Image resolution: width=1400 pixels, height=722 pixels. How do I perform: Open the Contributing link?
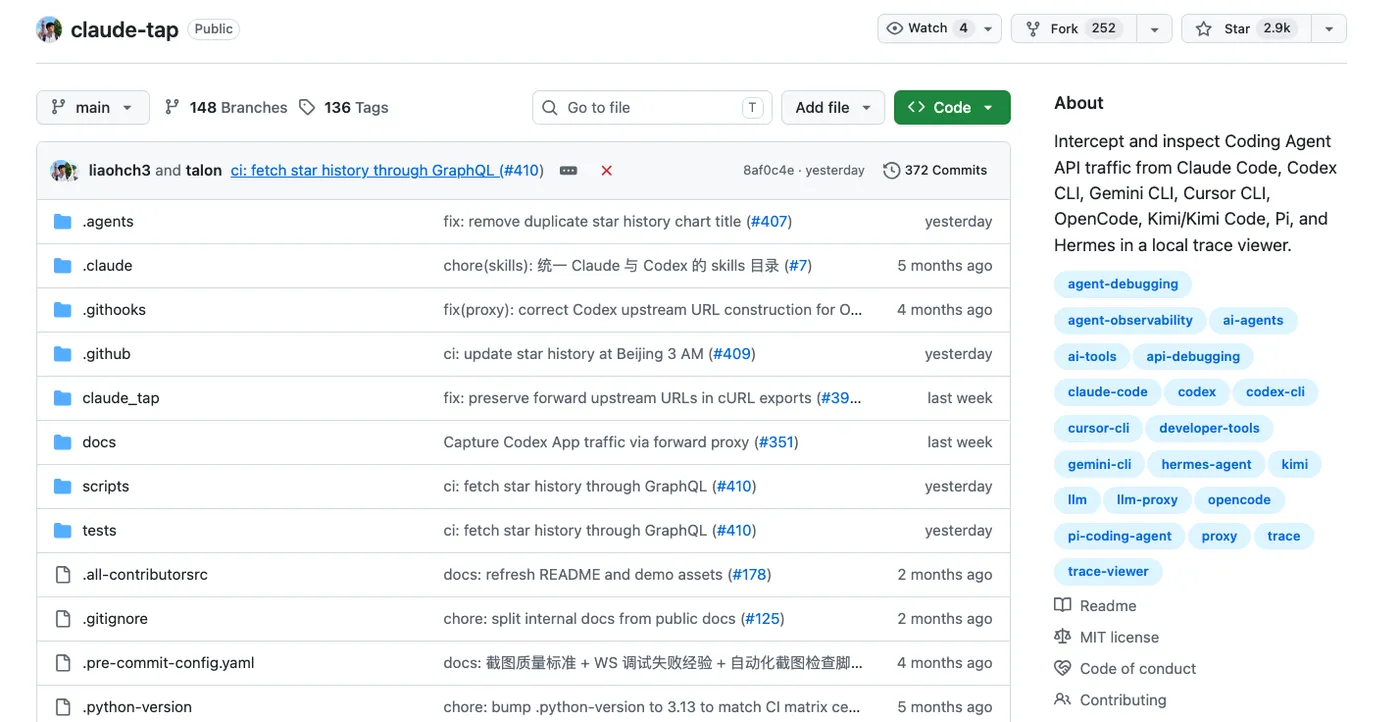point(1123,700)
